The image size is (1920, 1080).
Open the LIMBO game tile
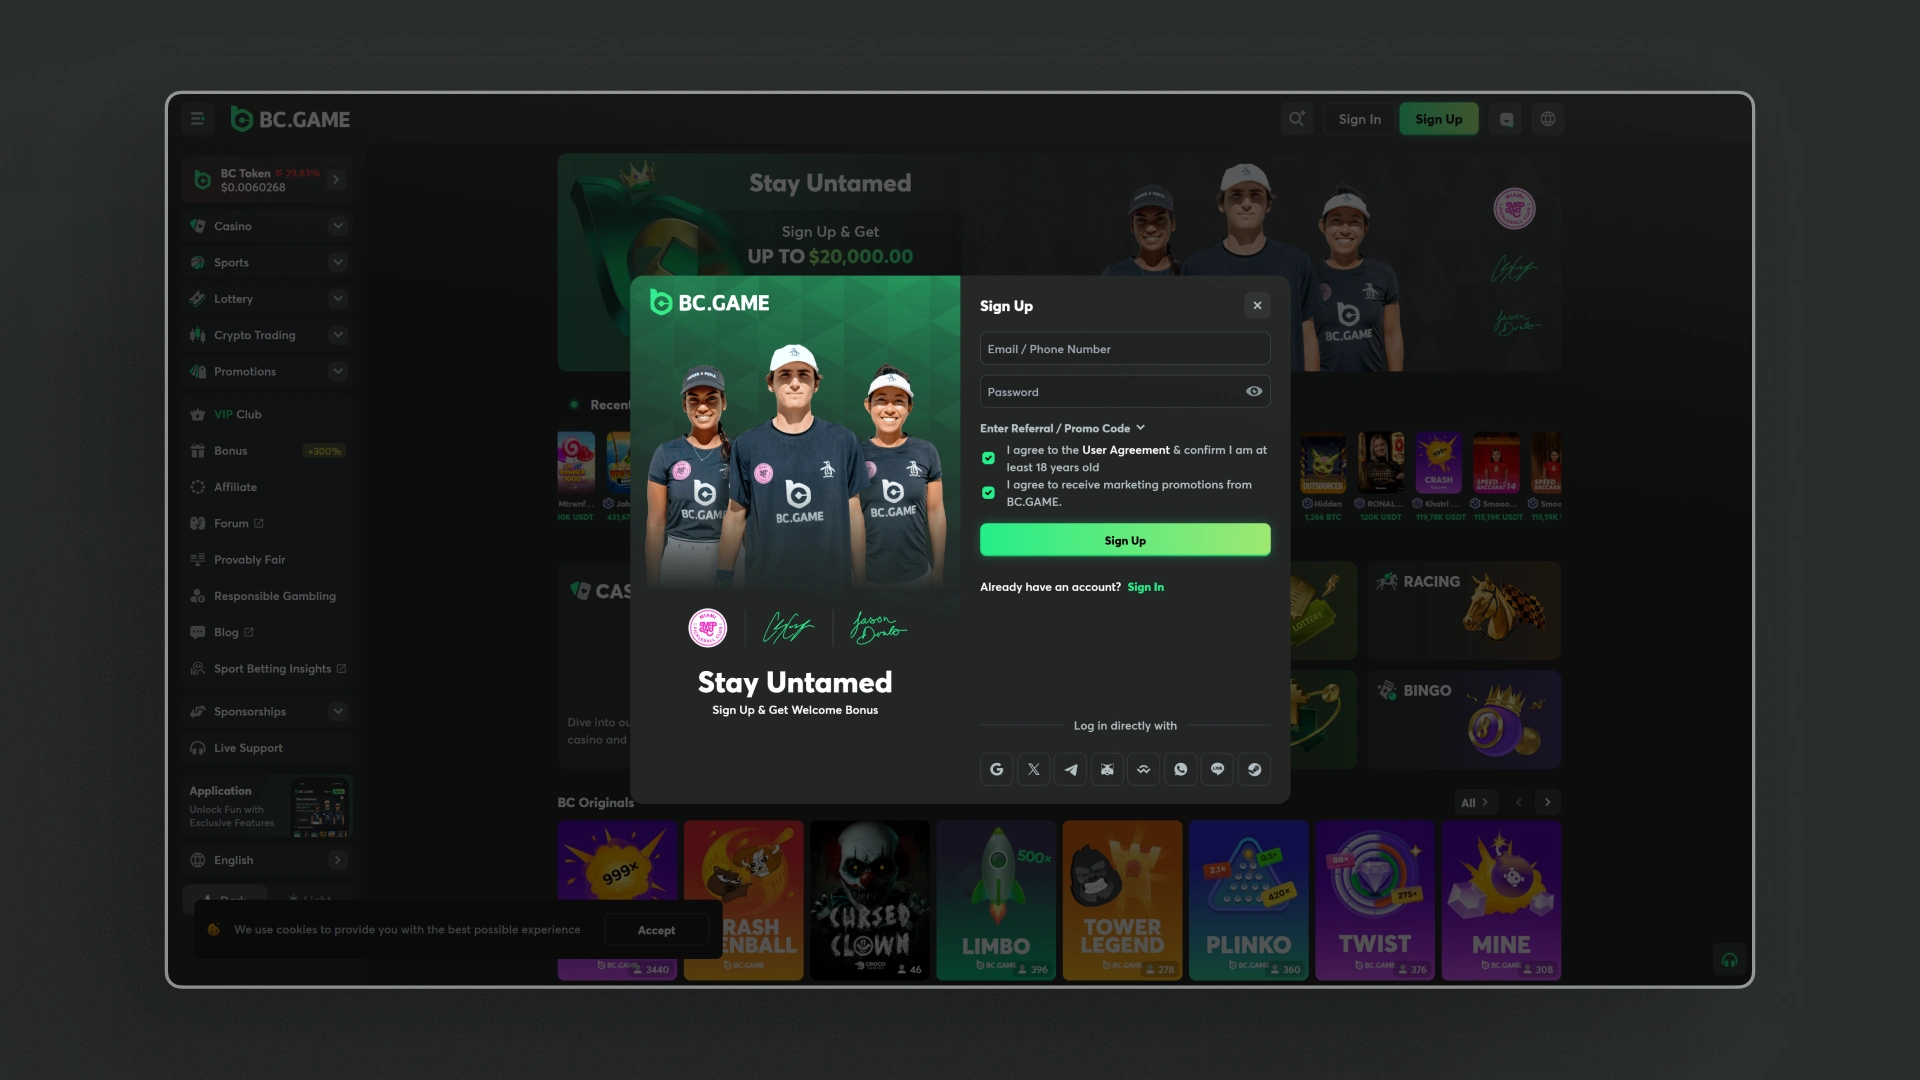[996, 899]
